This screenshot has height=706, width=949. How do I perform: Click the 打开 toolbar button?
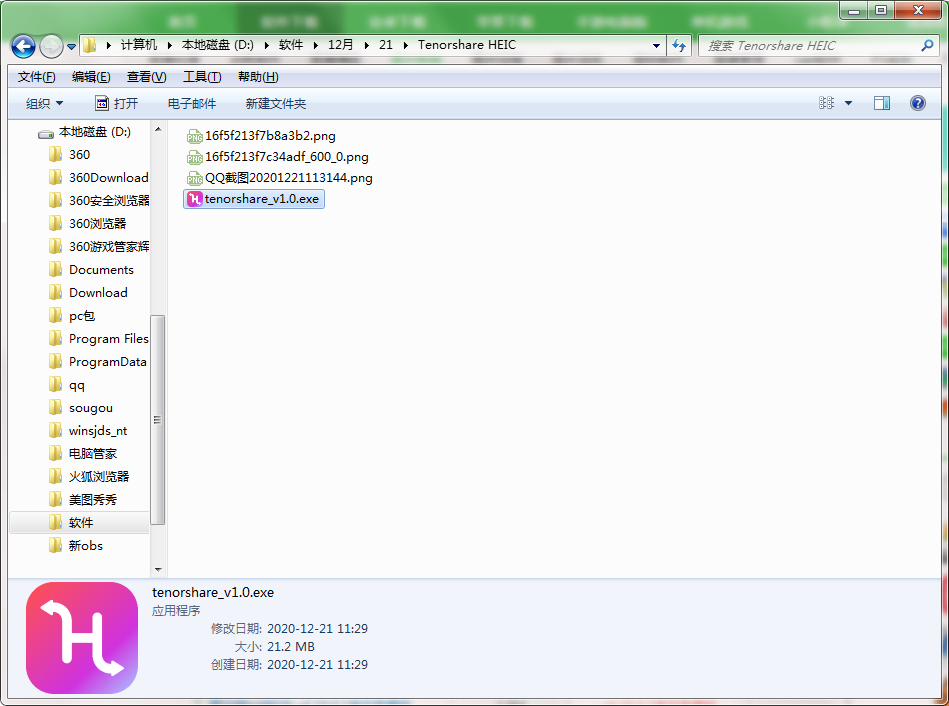[117, 104]
